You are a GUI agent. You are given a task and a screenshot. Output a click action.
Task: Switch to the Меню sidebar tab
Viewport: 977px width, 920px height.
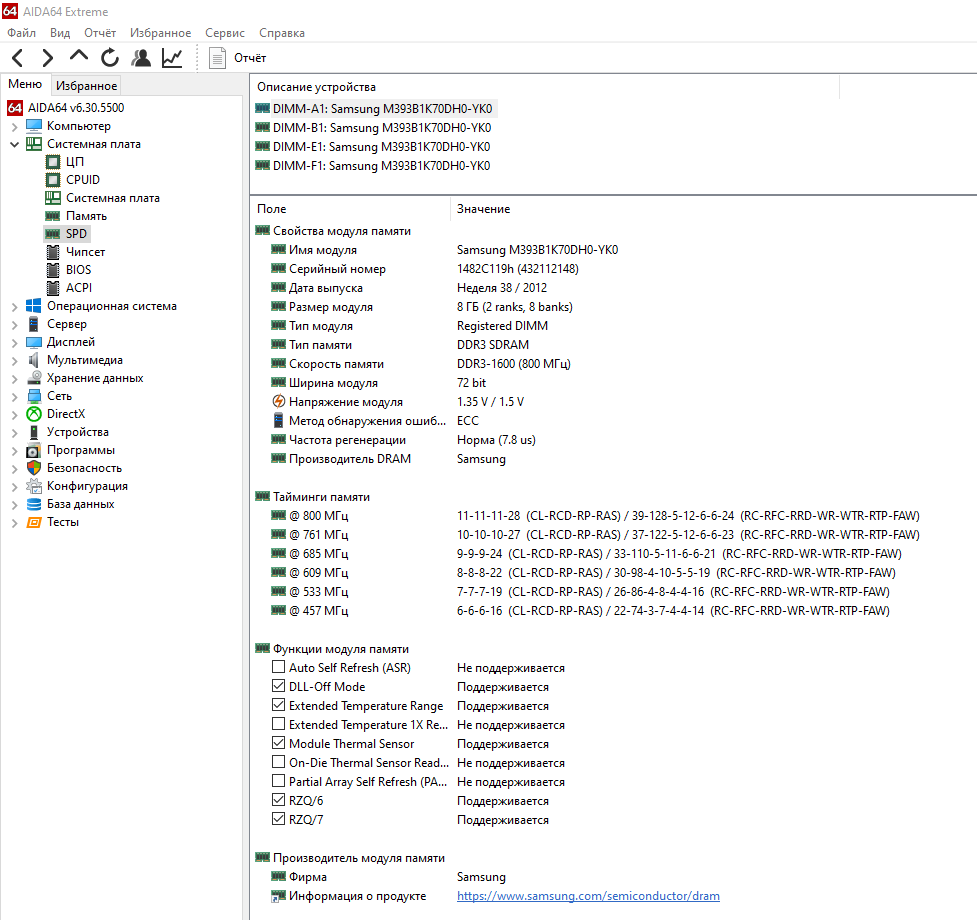[25, 84]
